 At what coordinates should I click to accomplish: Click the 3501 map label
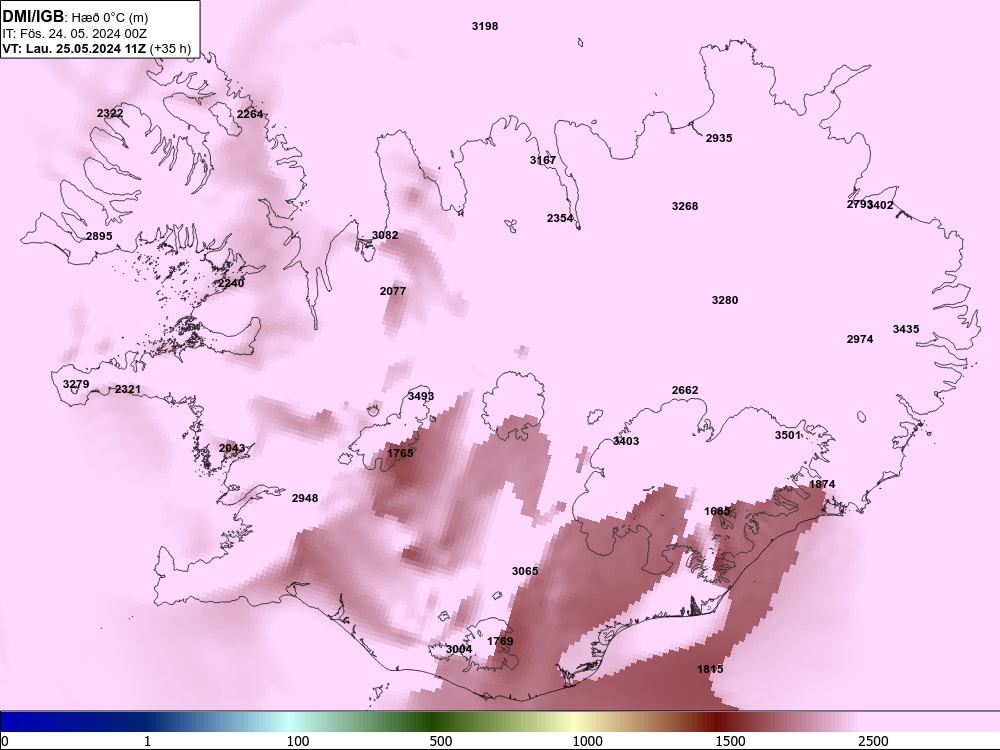point(788,435)
